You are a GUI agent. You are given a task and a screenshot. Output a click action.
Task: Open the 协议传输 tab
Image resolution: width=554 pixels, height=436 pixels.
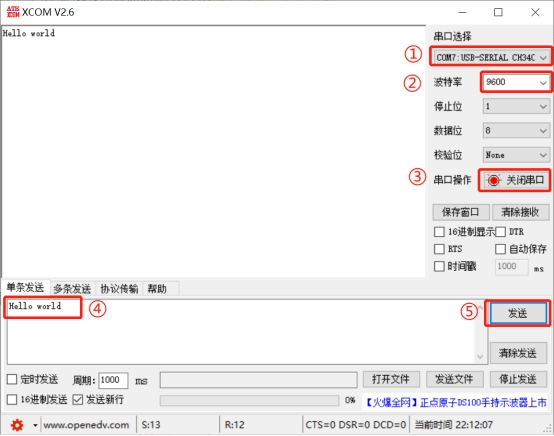[119, 289]
